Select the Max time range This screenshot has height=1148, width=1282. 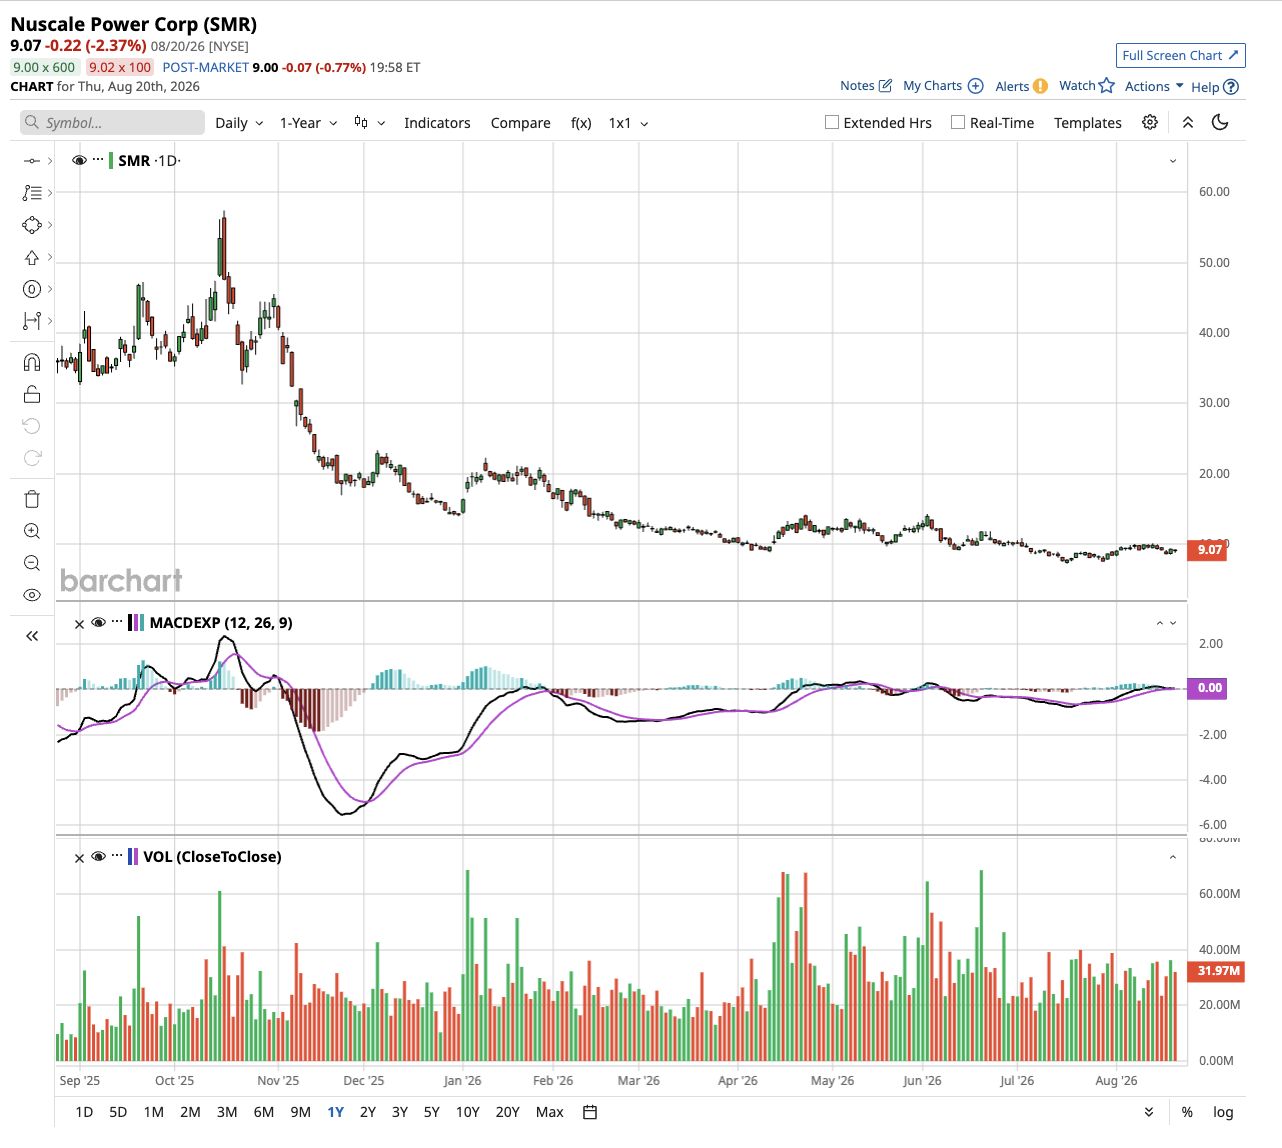[550, 1112]
